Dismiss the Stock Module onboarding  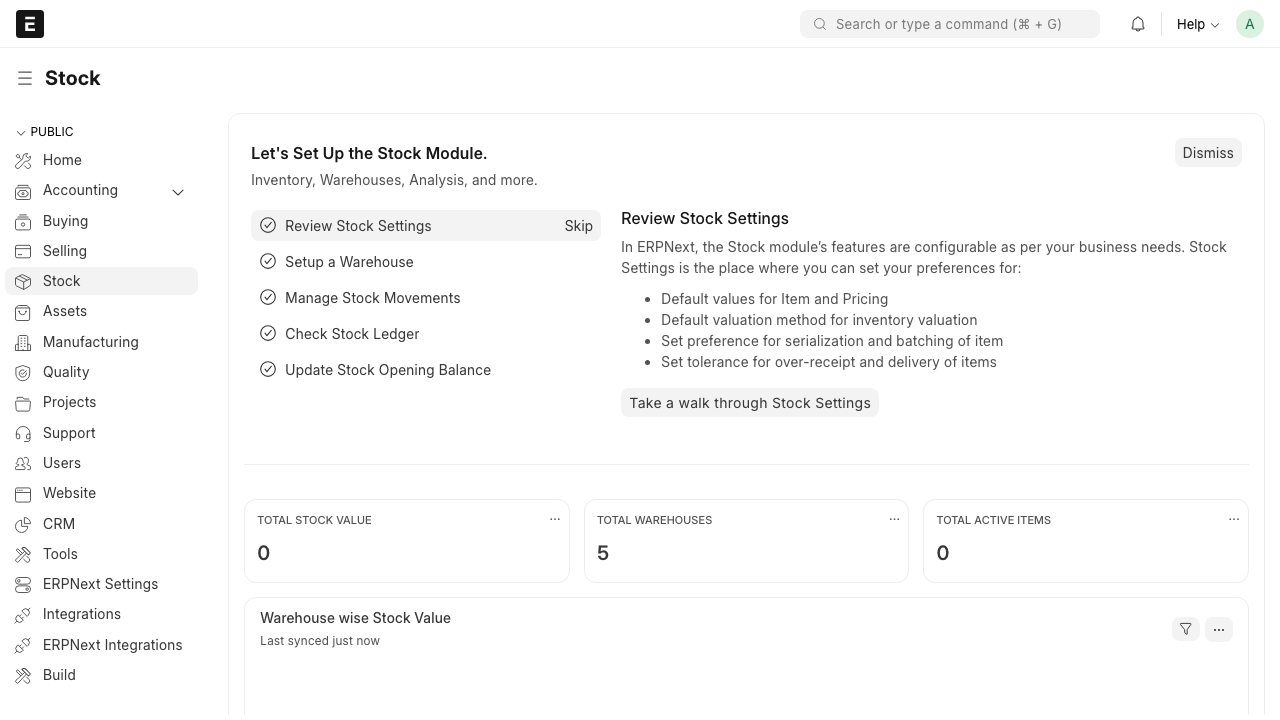[1208, 153]
